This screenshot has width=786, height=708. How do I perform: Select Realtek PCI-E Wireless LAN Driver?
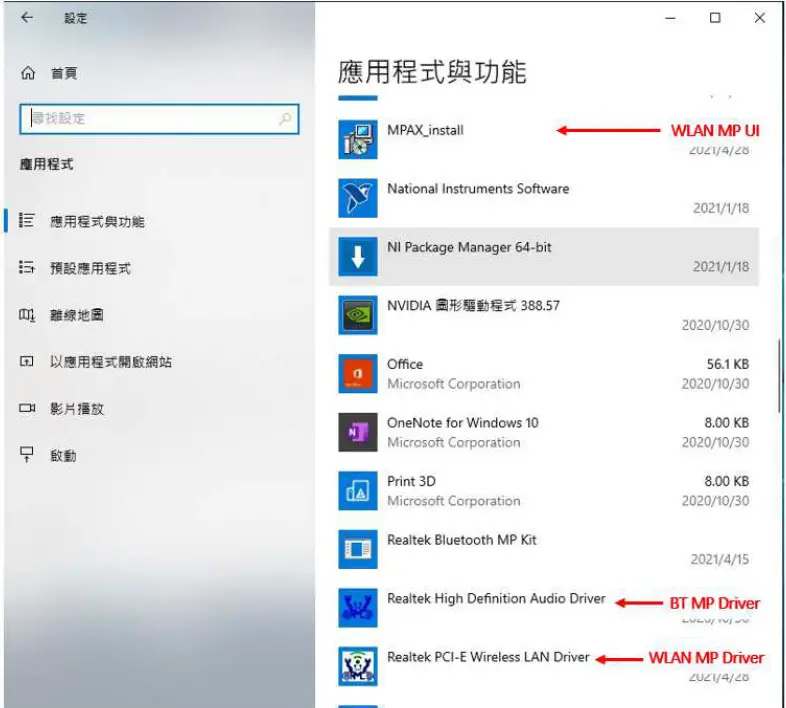click(488, 657)
